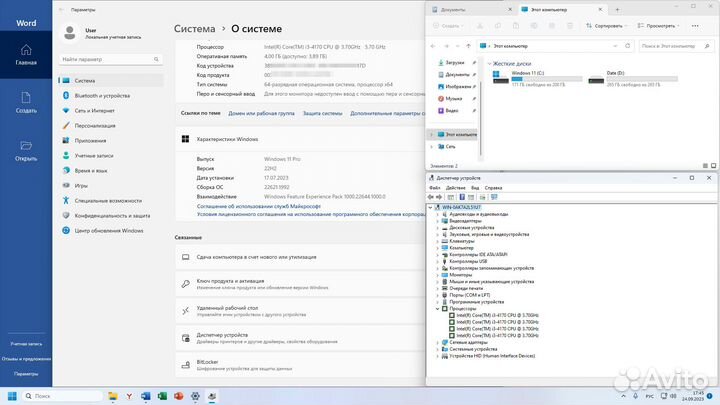This screenshot has width=720, height=405.
Task: Open Microsoft services agreement link
Action: 259,207
